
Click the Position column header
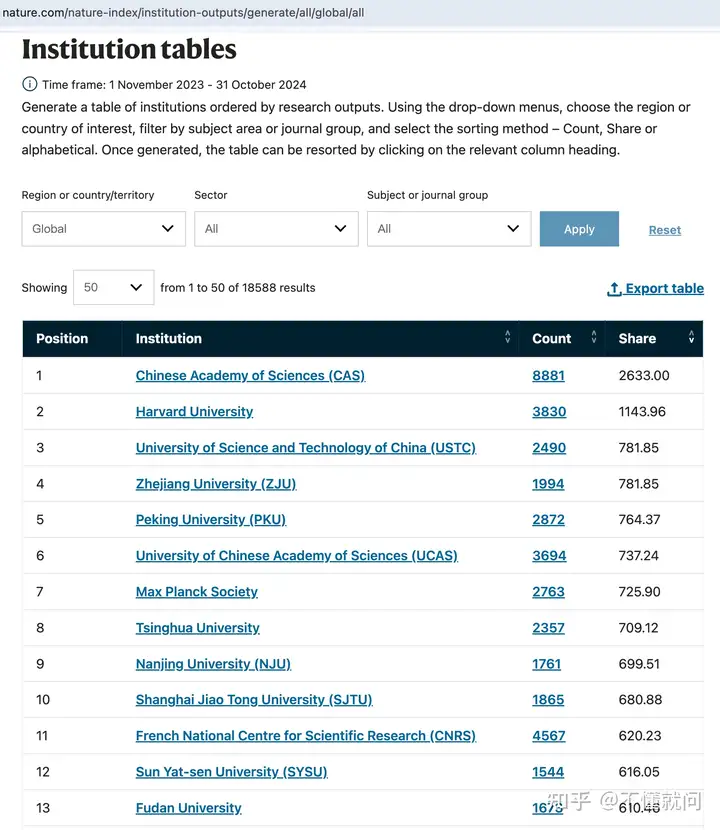click(x=62, y=339)
